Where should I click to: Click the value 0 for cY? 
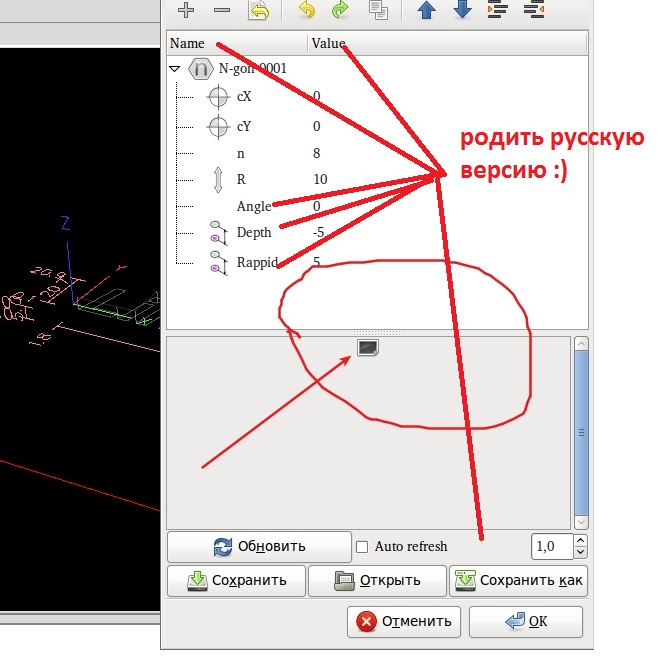[316, 127]
